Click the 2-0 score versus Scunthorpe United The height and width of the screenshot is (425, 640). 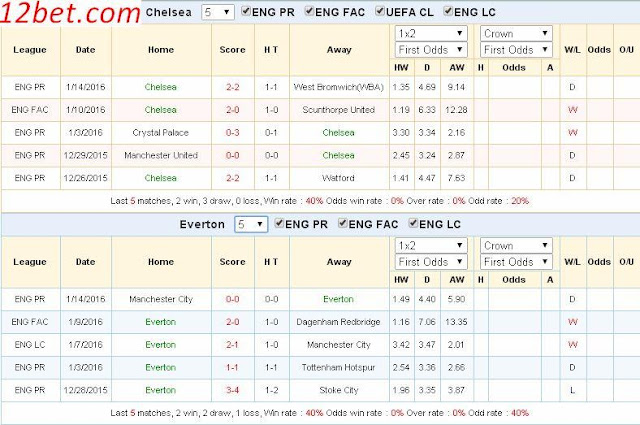pos(233,110)
